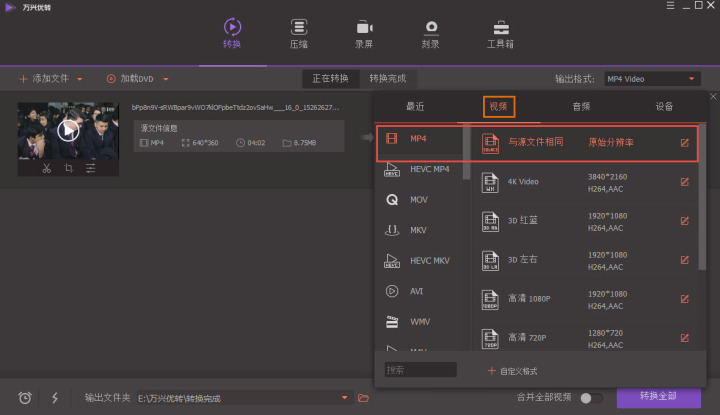The image size is (720, 415).
Task: Edit the 高清 720P preset
Action: tap(685, 338)
